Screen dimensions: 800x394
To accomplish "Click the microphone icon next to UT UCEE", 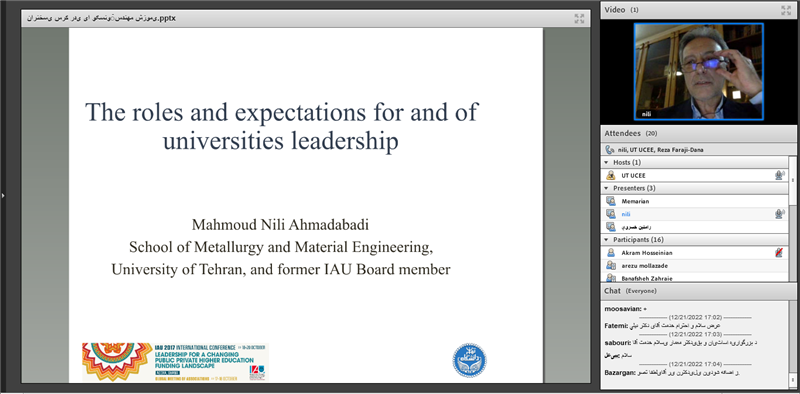I will pyautogui.click(x=779, y=176).
